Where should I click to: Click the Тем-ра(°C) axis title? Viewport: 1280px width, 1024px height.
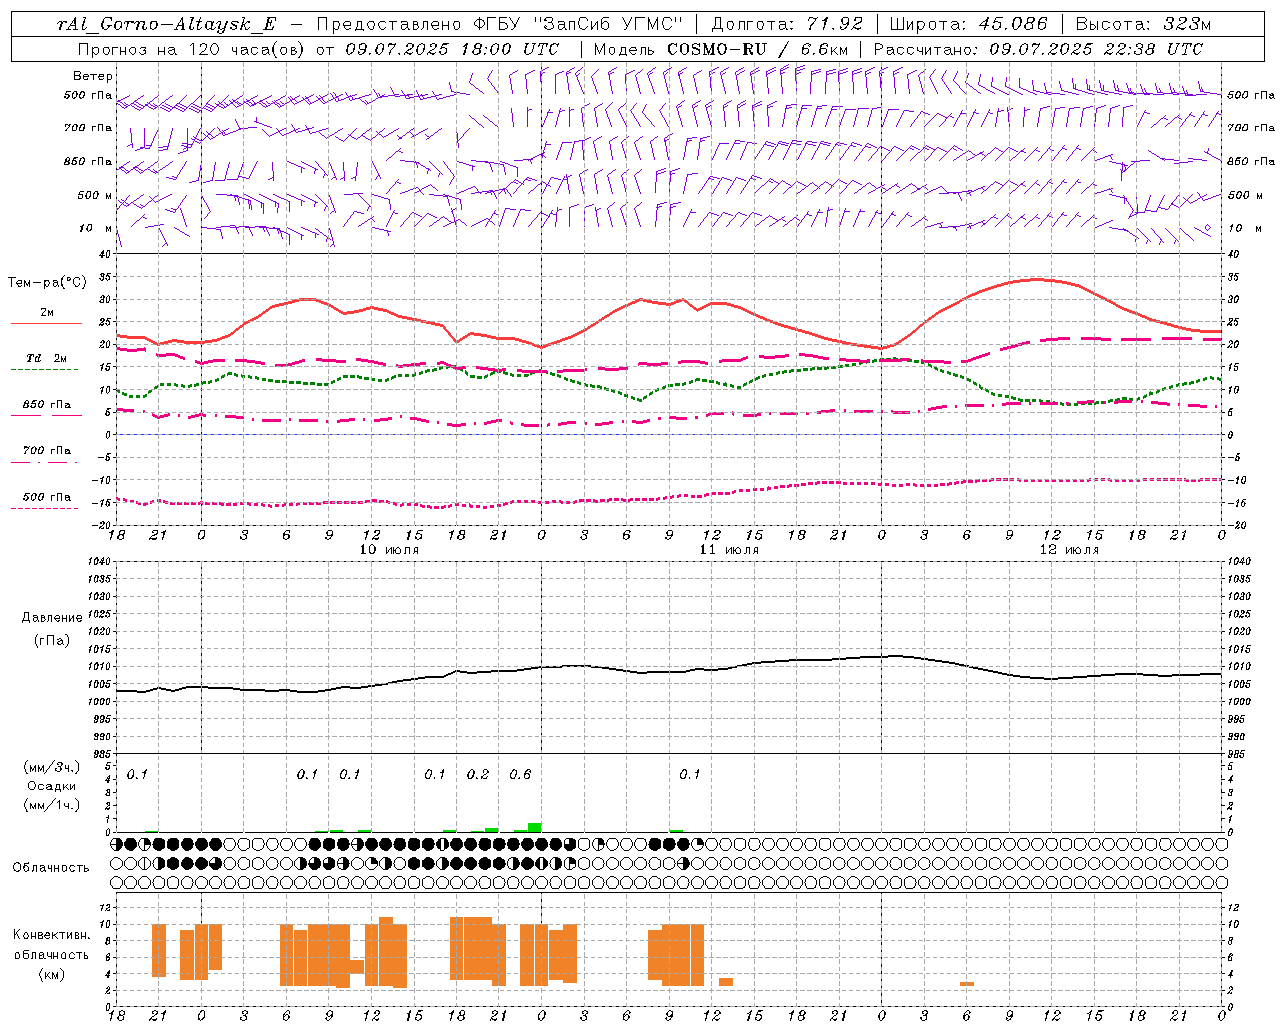click(47, 283)
